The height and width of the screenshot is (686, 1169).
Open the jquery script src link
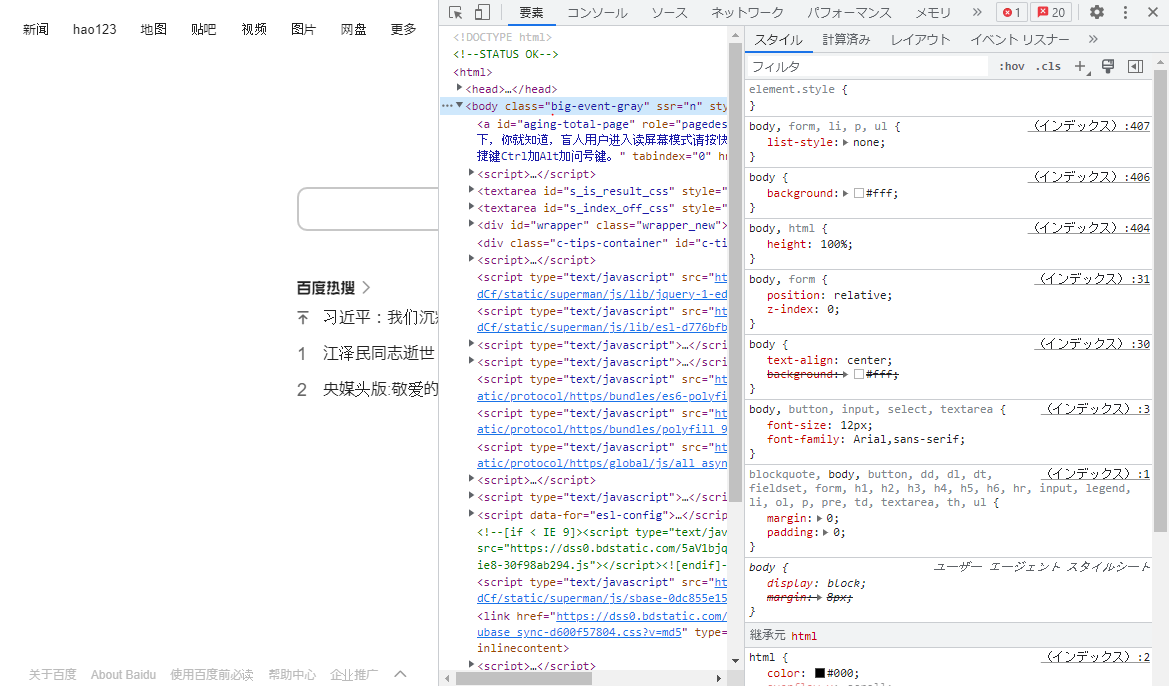(x=602, y=294)
